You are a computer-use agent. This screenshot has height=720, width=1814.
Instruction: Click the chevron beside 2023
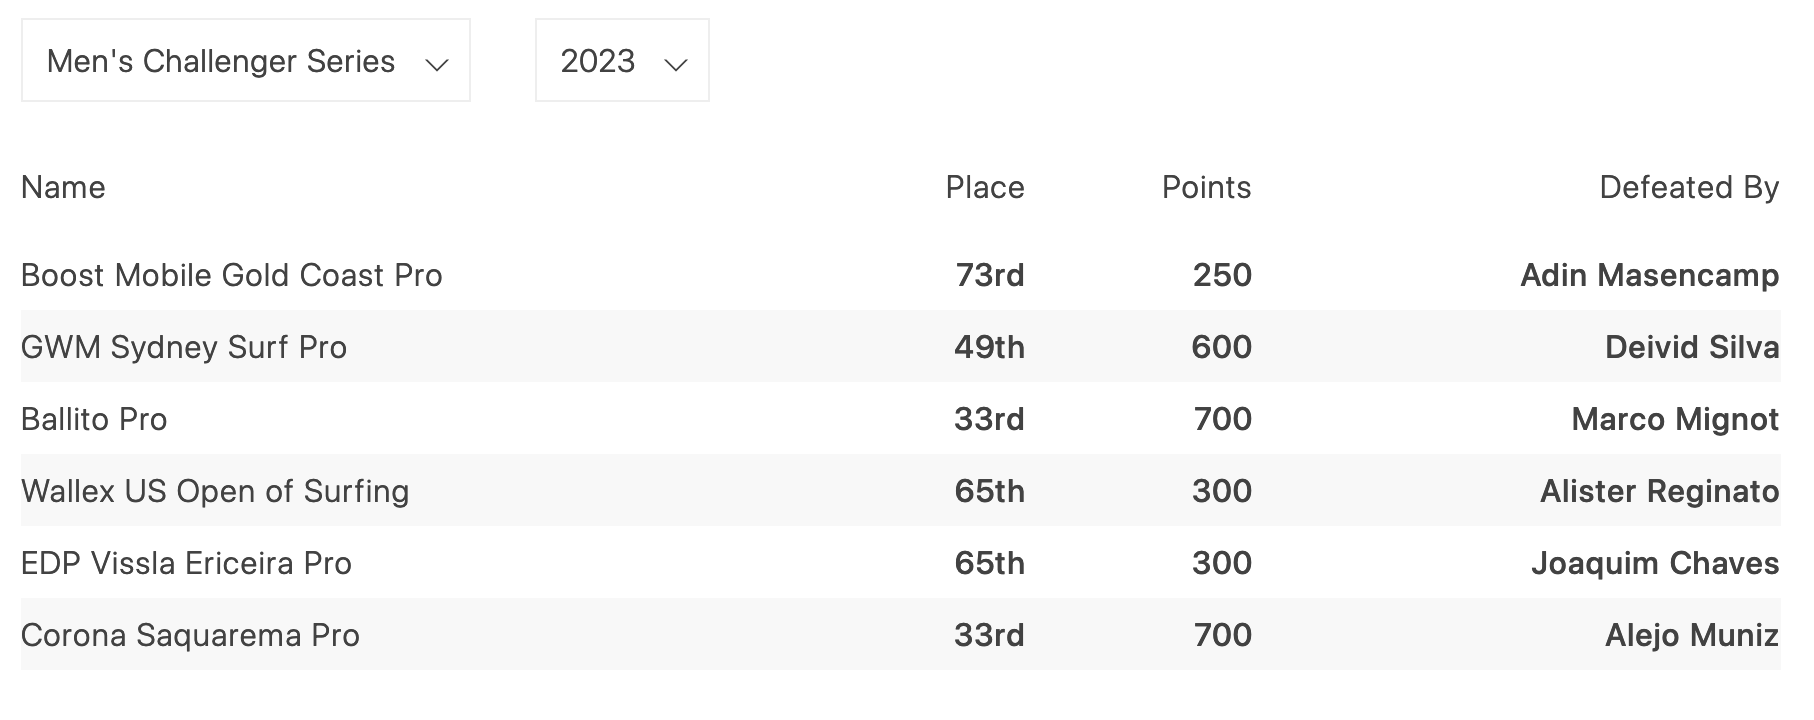(x=676, y=65)
